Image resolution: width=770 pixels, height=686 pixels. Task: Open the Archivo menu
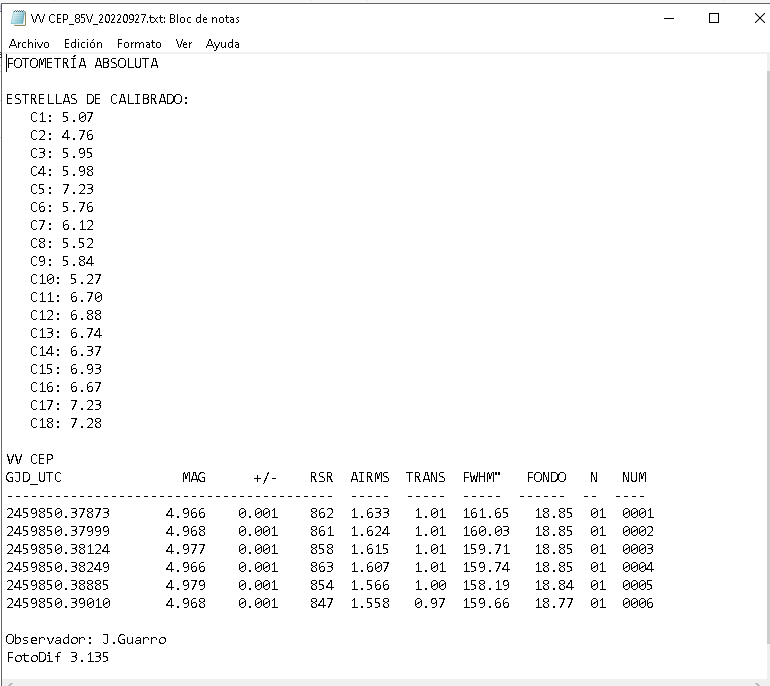pos(29,44)
